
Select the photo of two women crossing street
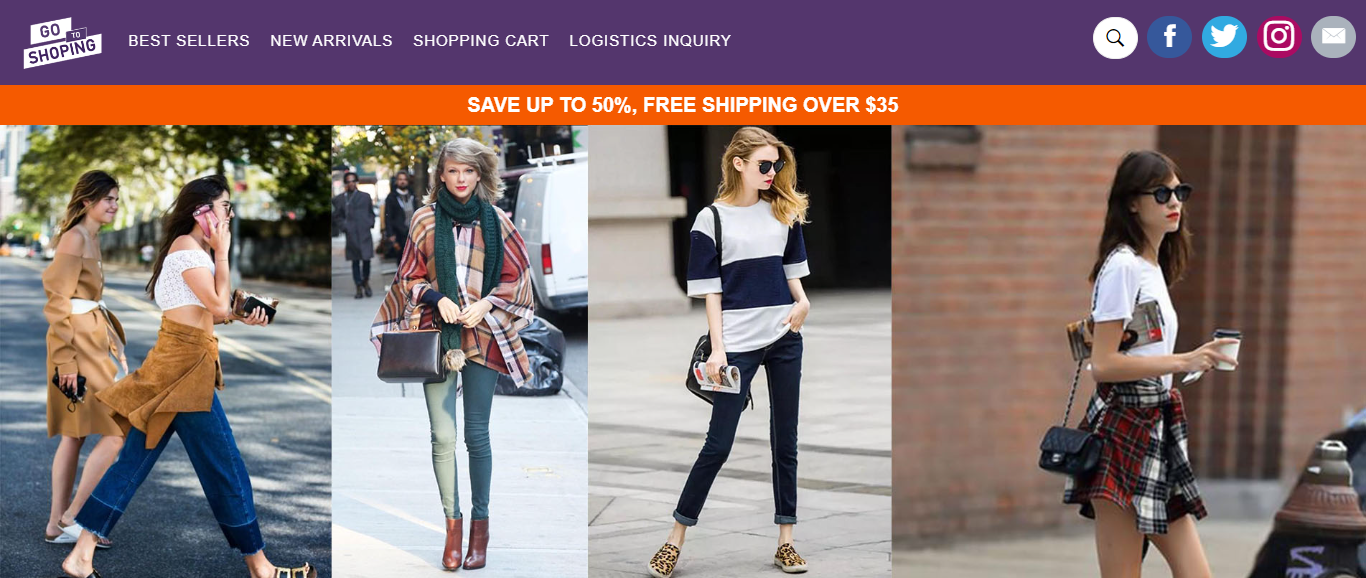point(166,351)
